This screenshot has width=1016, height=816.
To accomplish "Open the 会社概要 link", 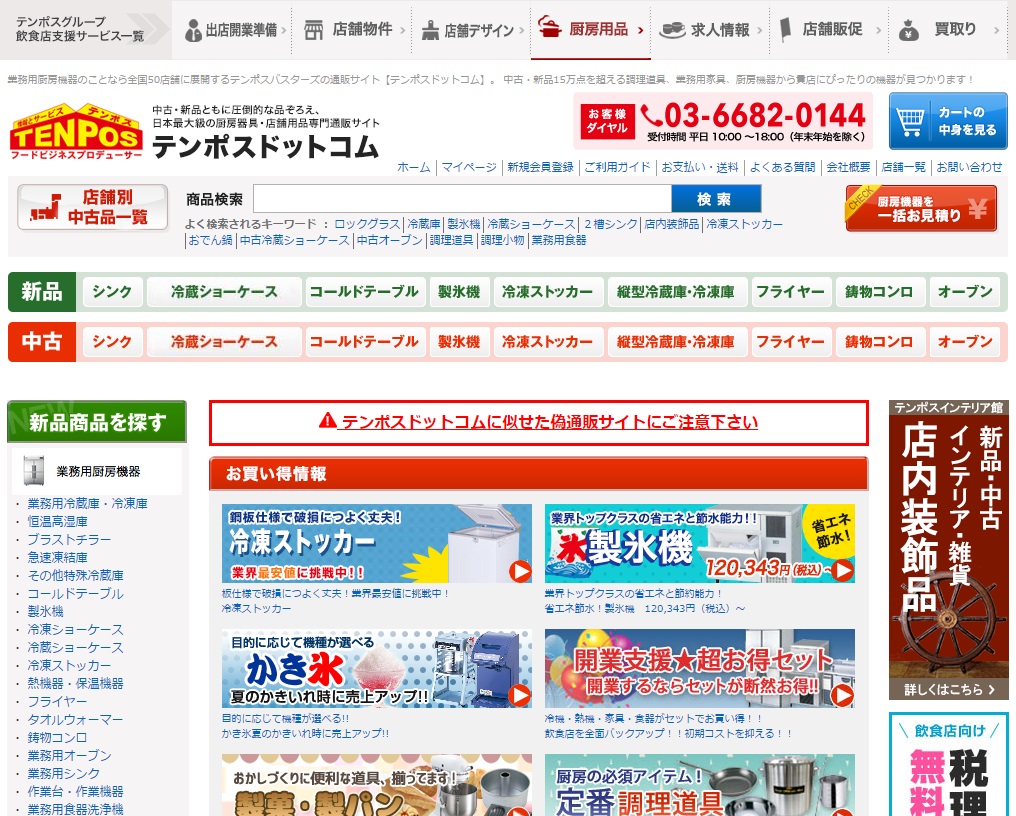I will [848, 167].
